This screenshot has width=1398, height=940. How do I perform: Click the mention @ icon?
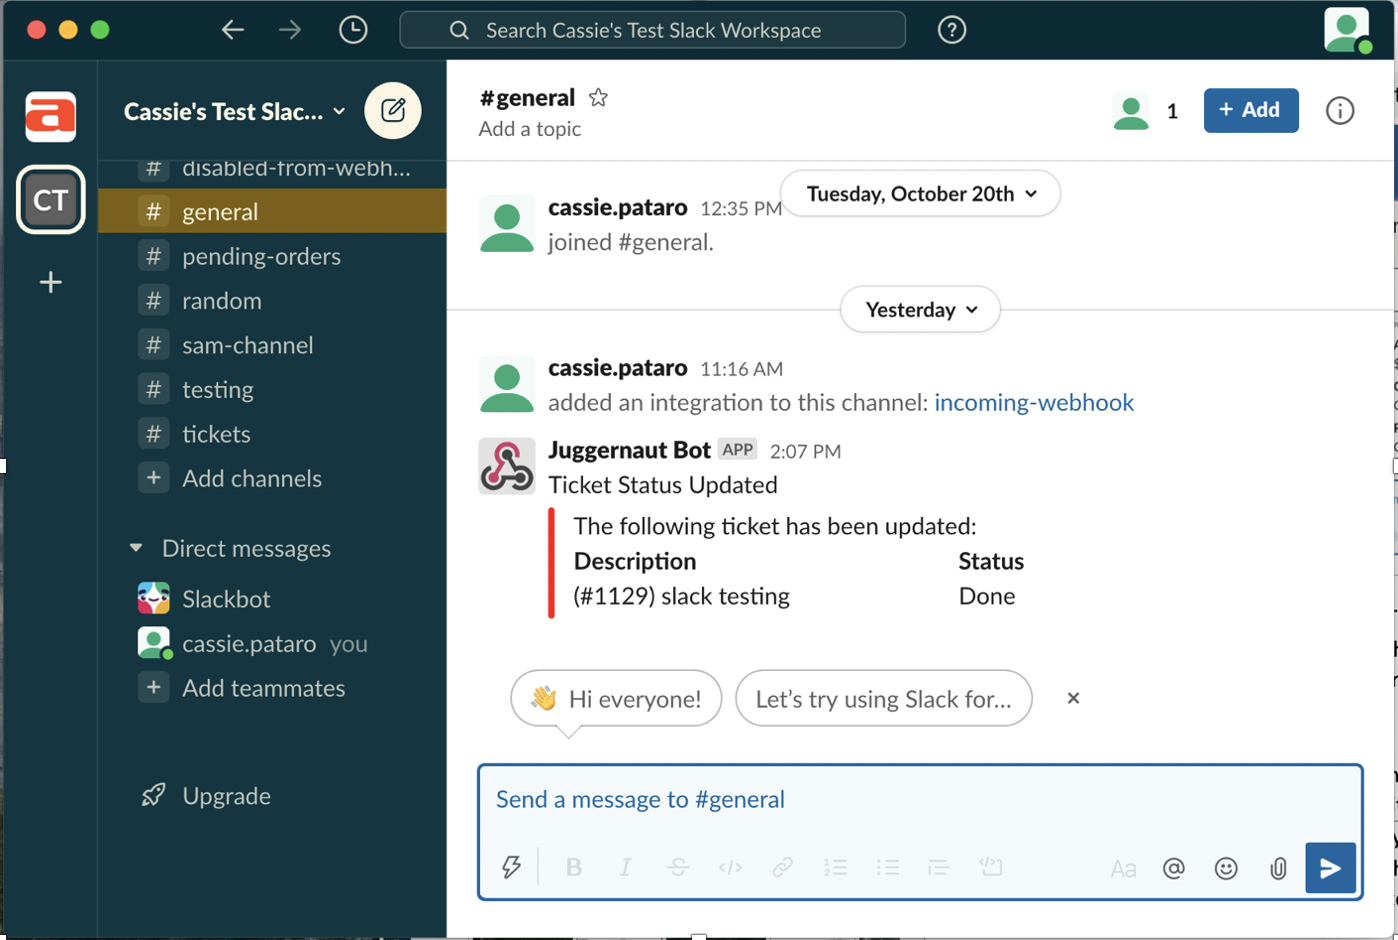click(1173, 868)
